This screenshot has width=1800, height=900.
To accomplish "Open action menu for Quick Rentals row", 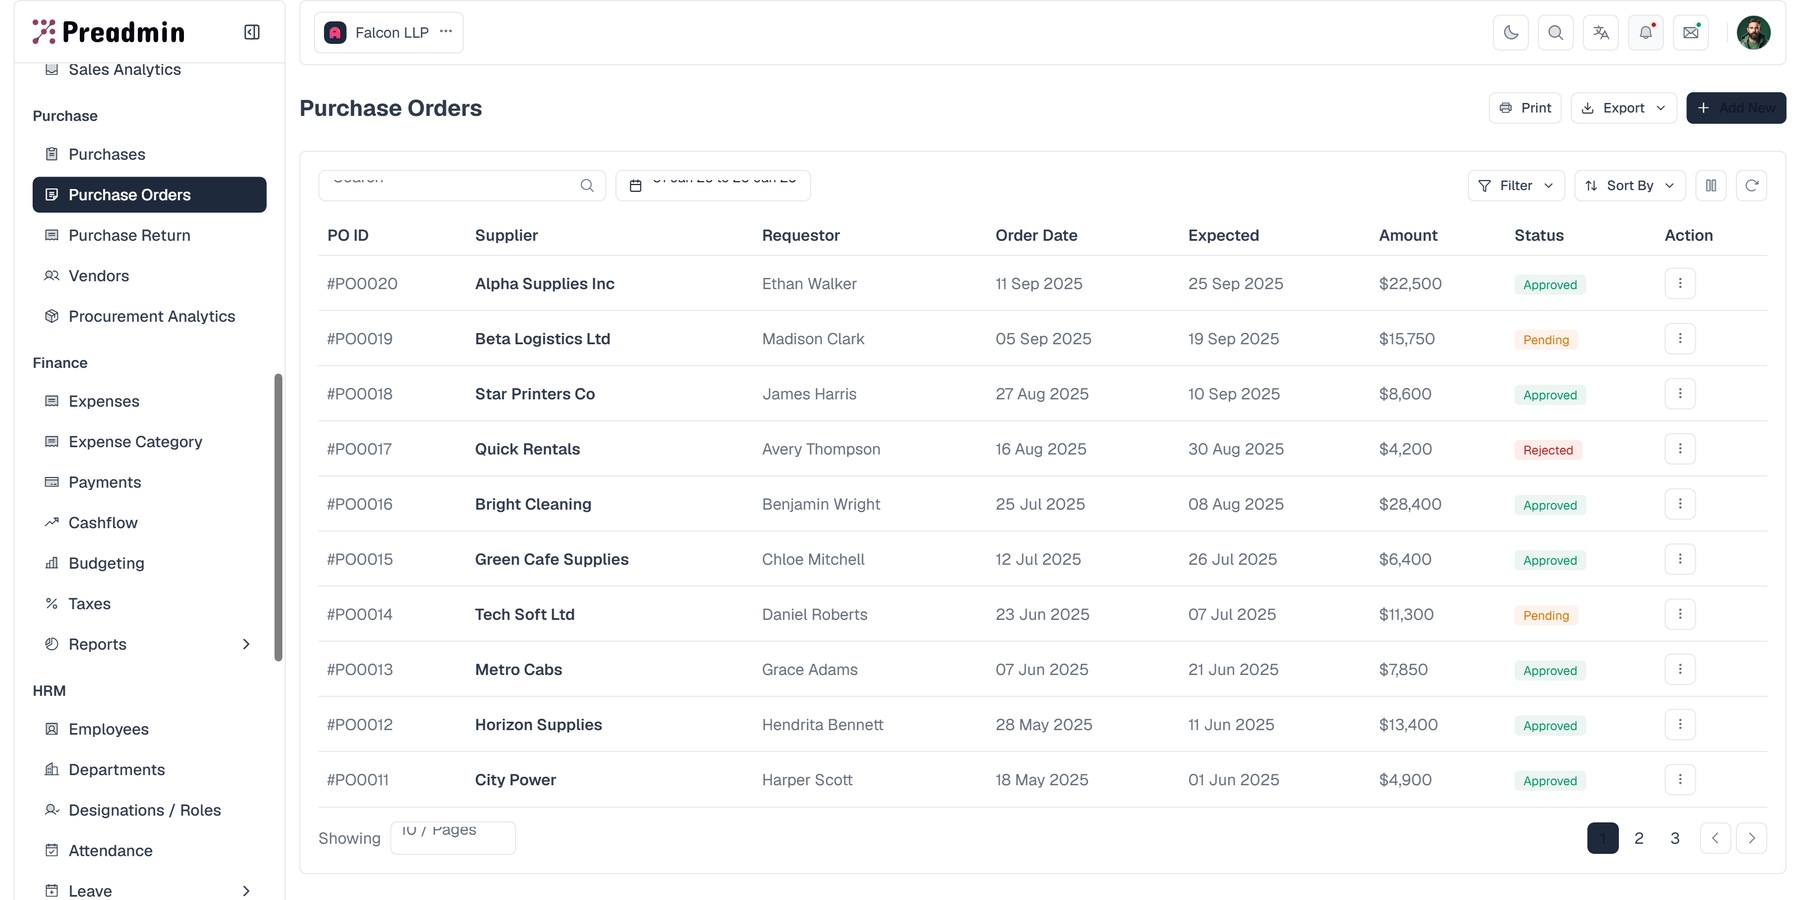I will (1680, 448).
